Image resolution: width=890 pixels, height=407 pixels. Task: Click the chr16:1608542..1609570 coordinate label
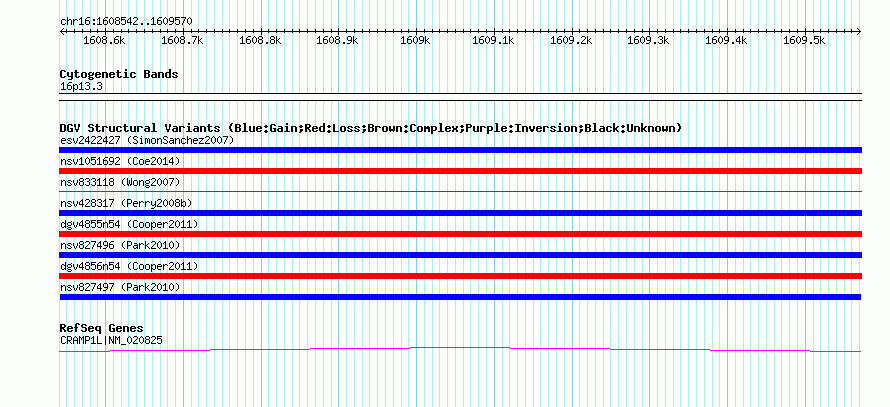[x=126, y=22]
